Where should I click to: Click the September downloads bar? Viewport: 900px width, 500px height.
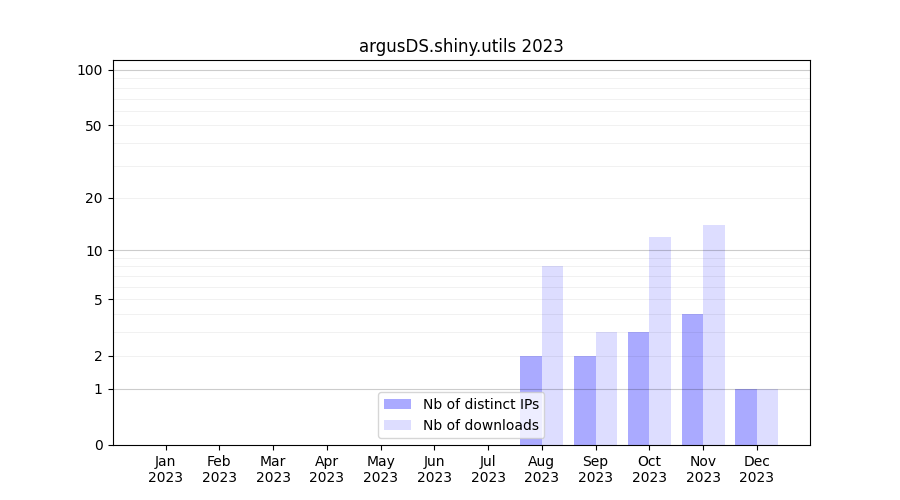tap(606, 388)
